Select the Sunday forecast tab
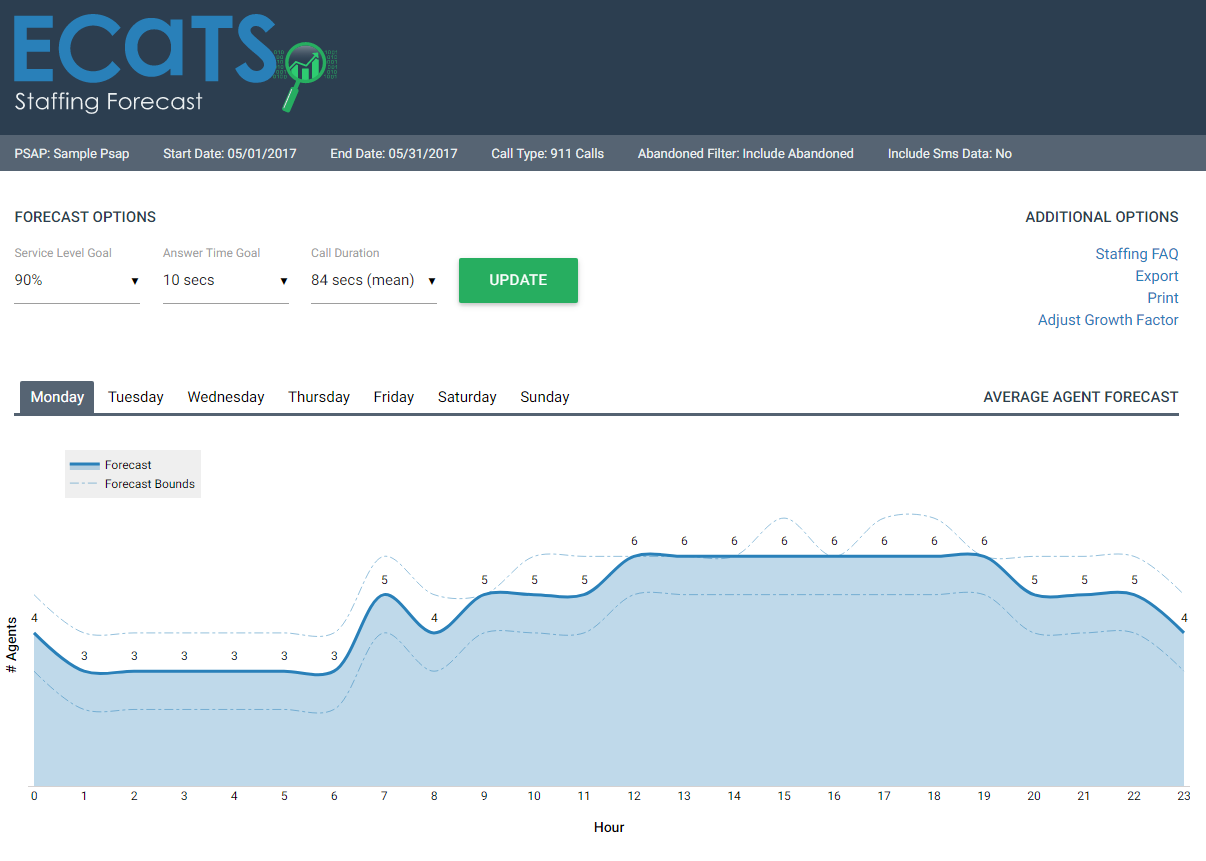The width and height of the screenshot is (1206, 861). (544, 397)
